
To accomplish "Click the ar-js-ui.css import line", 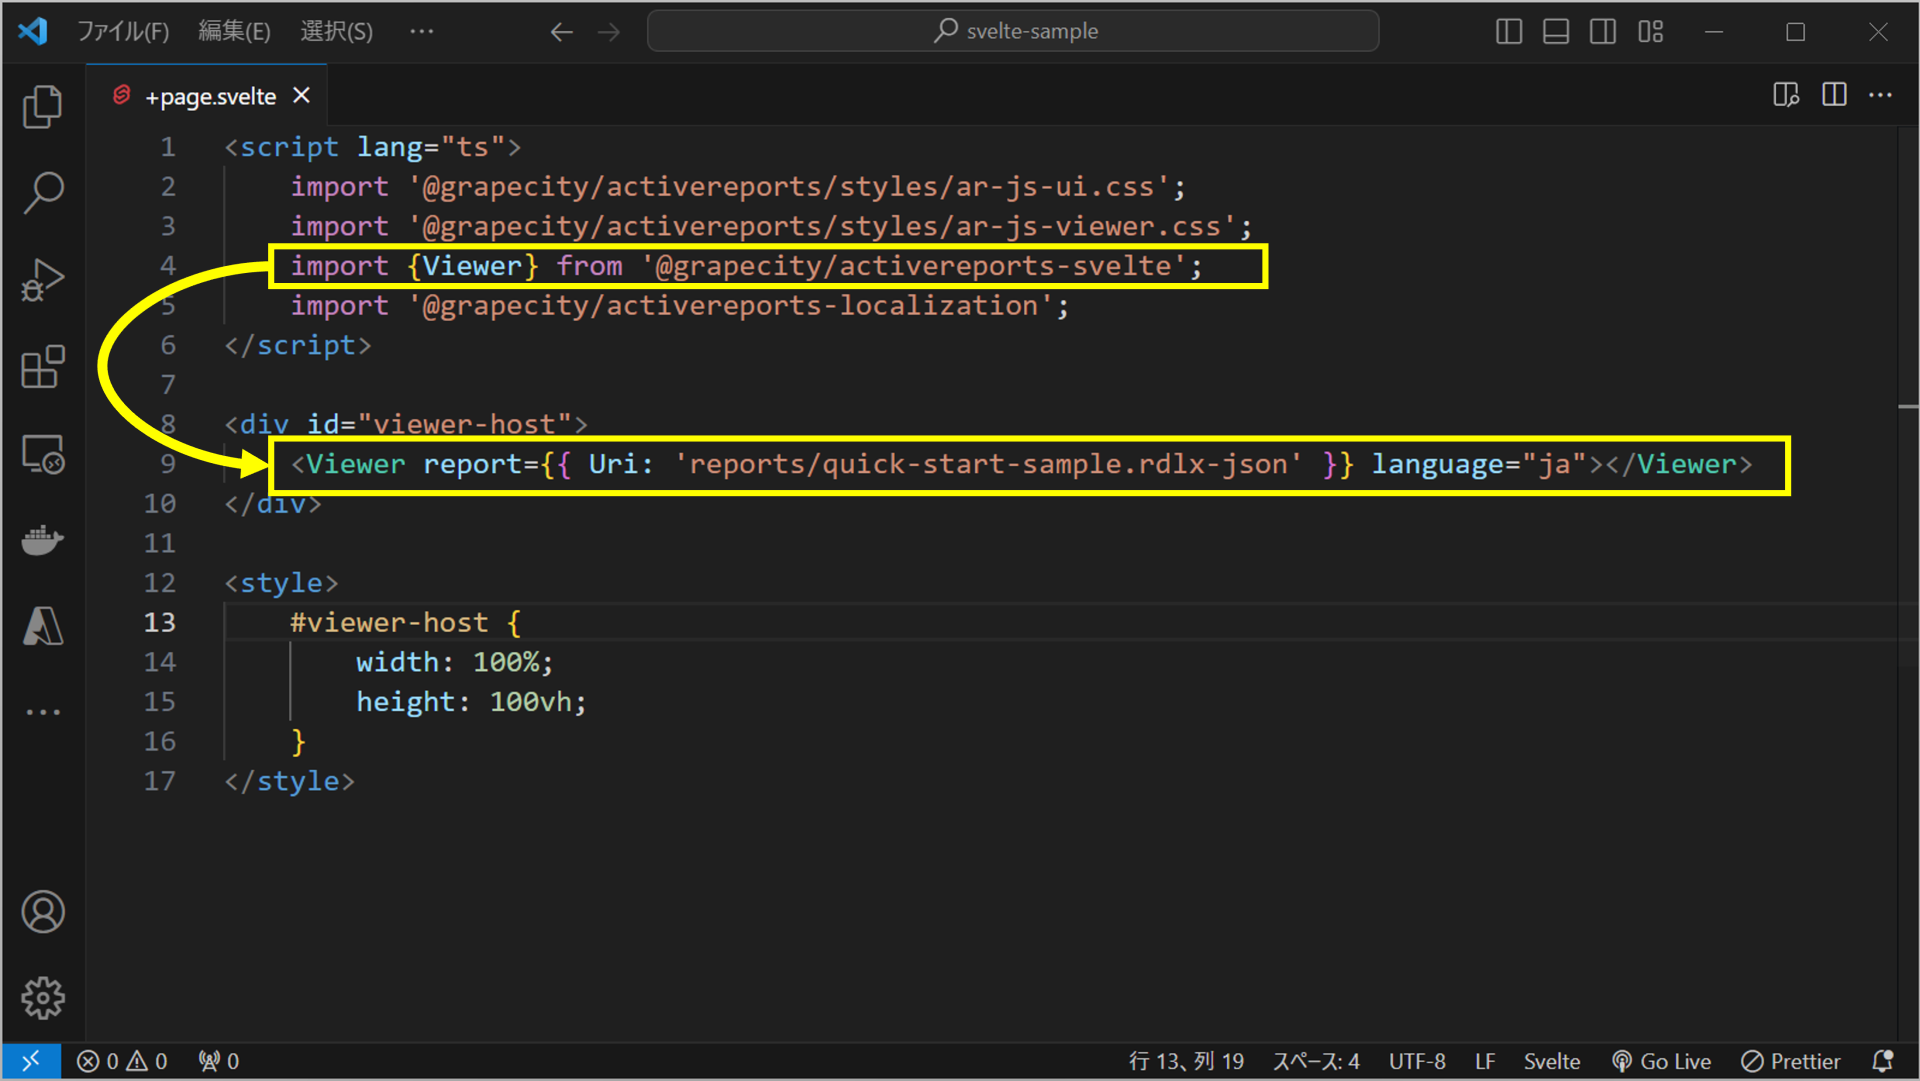I will tap(738, 187).
